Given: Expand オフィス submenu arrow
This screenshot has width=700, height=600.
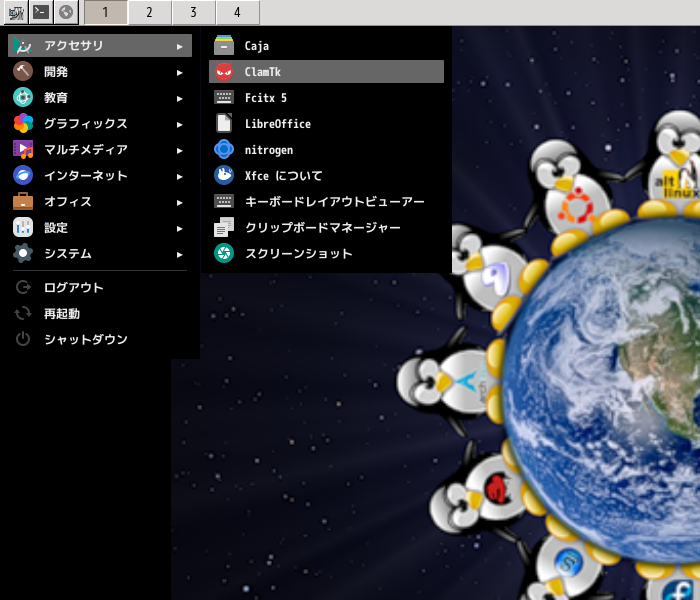Looking at the screenshot, I should (x=179, y=203).
